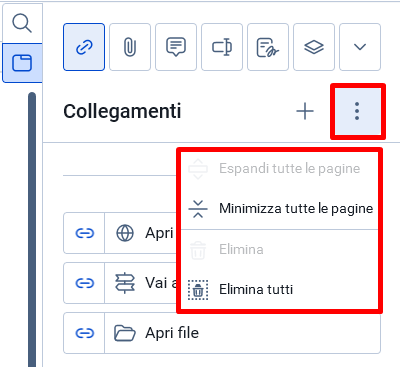Switch to the Links panel tab

click(84, 47)
